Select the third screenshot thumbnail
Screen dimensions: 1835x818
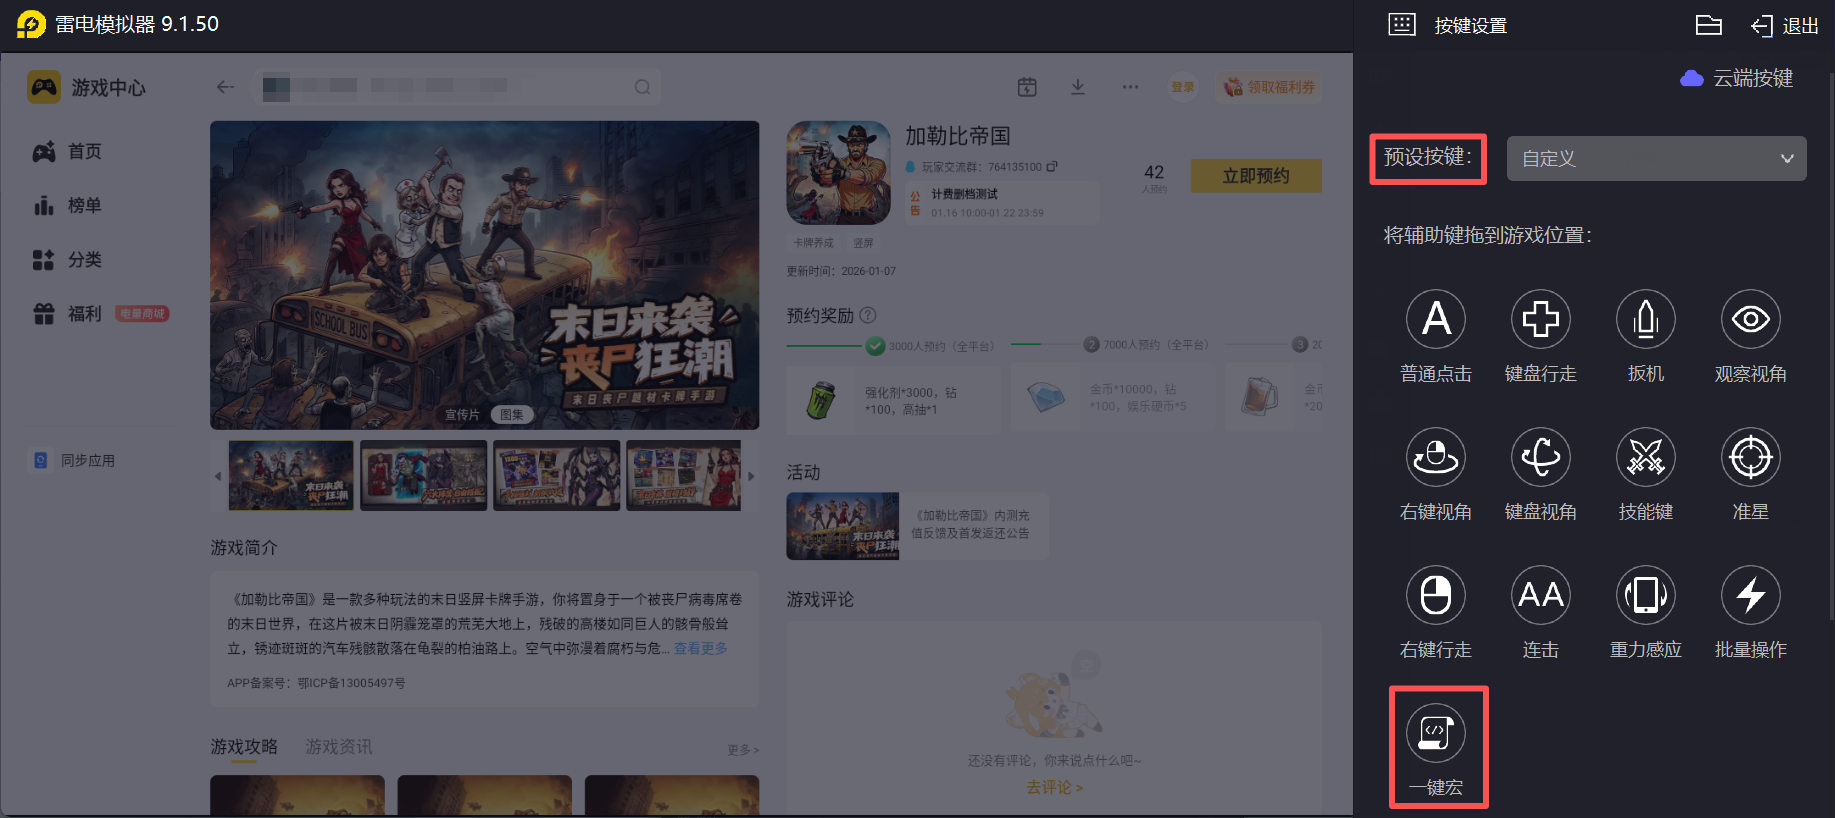point(557,475)
